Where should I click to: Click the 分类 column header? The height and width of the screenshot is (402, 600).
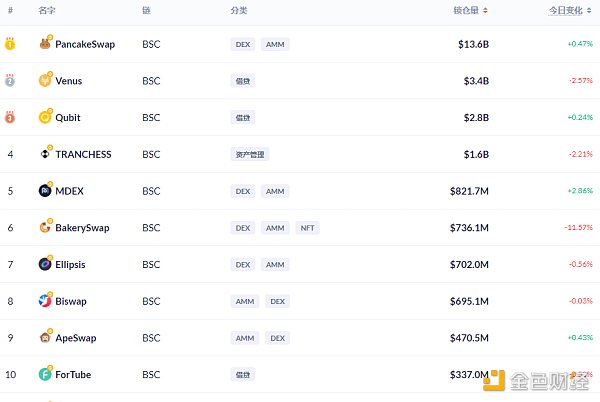tap(238, 10)
